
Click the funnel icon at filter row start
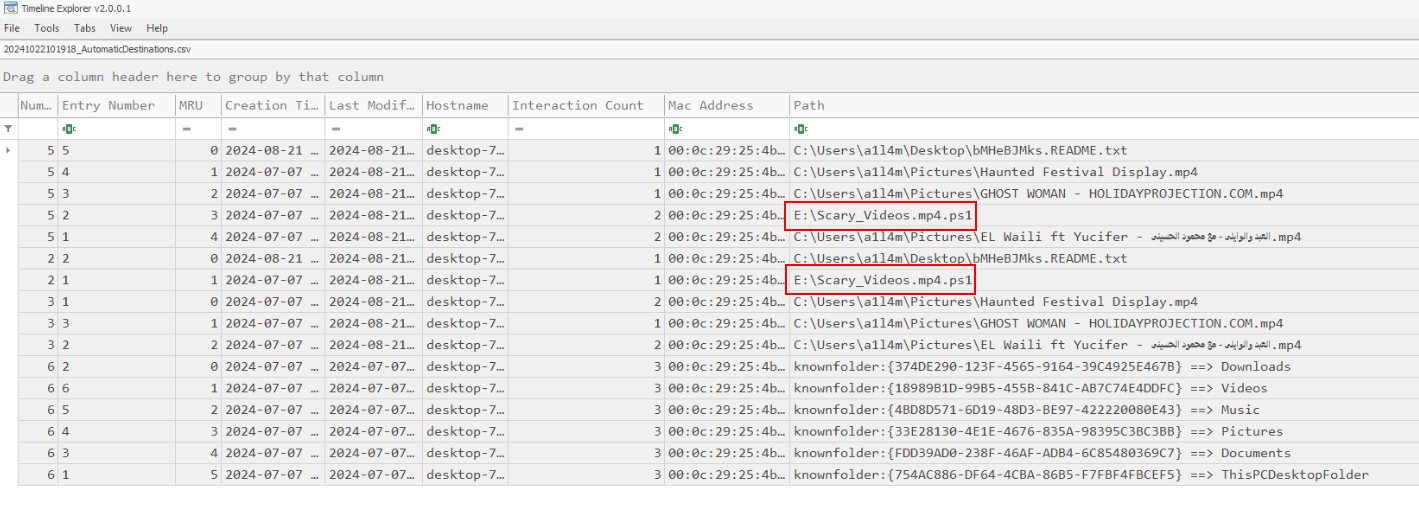[x=9, y=129]
